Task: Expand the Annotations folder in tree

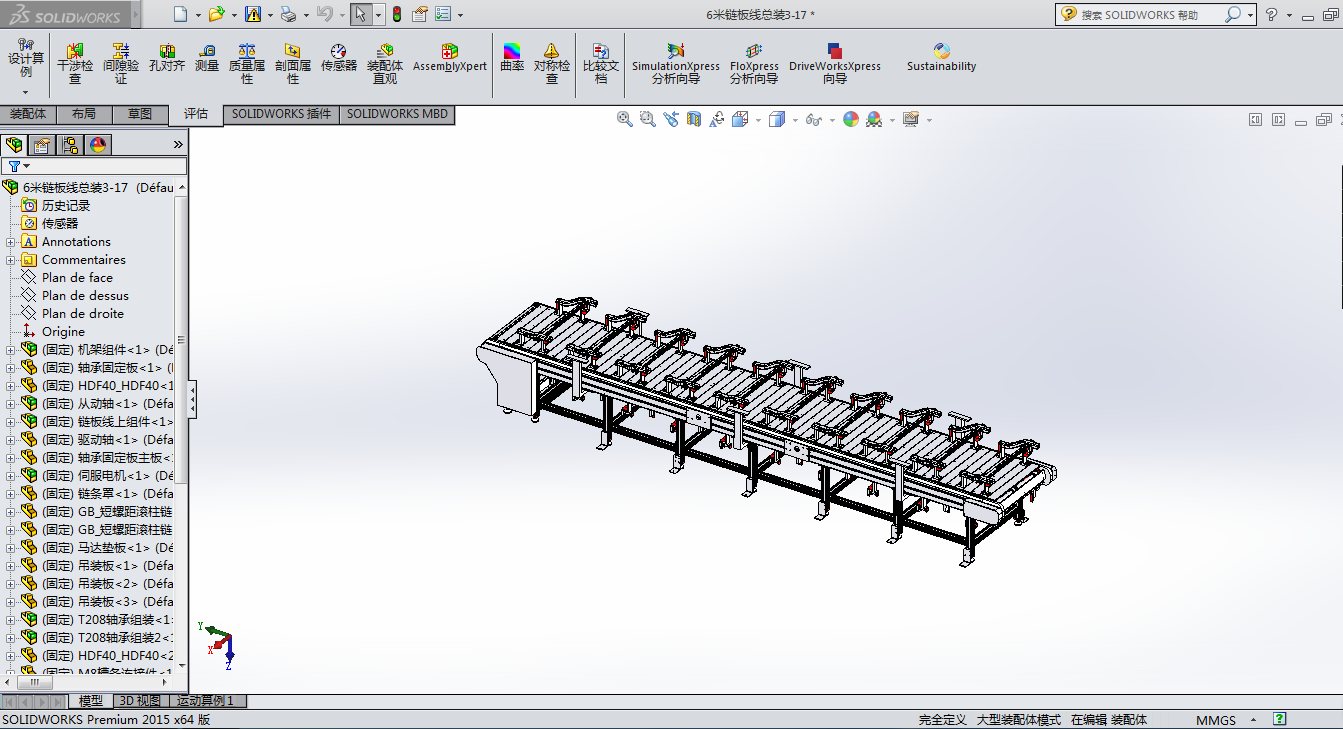Action: 11,242
